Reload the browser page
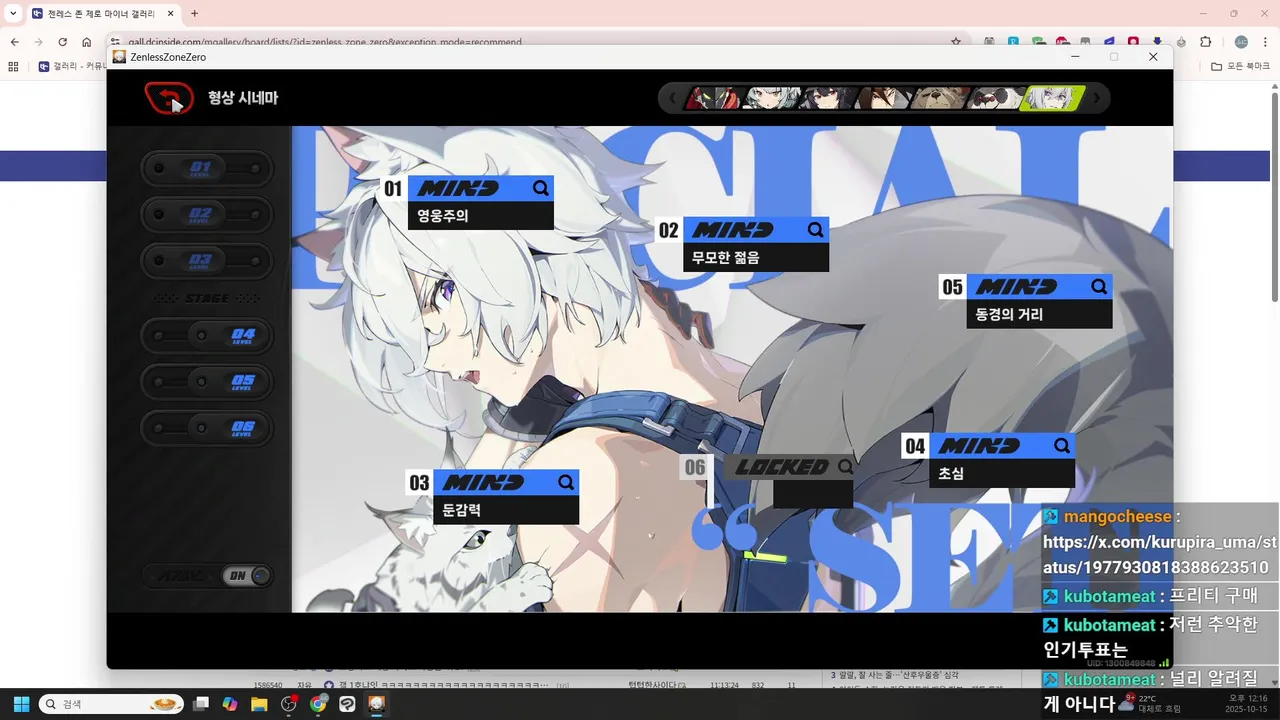Screen dimensions: 1280x720 tap(62, 42)
